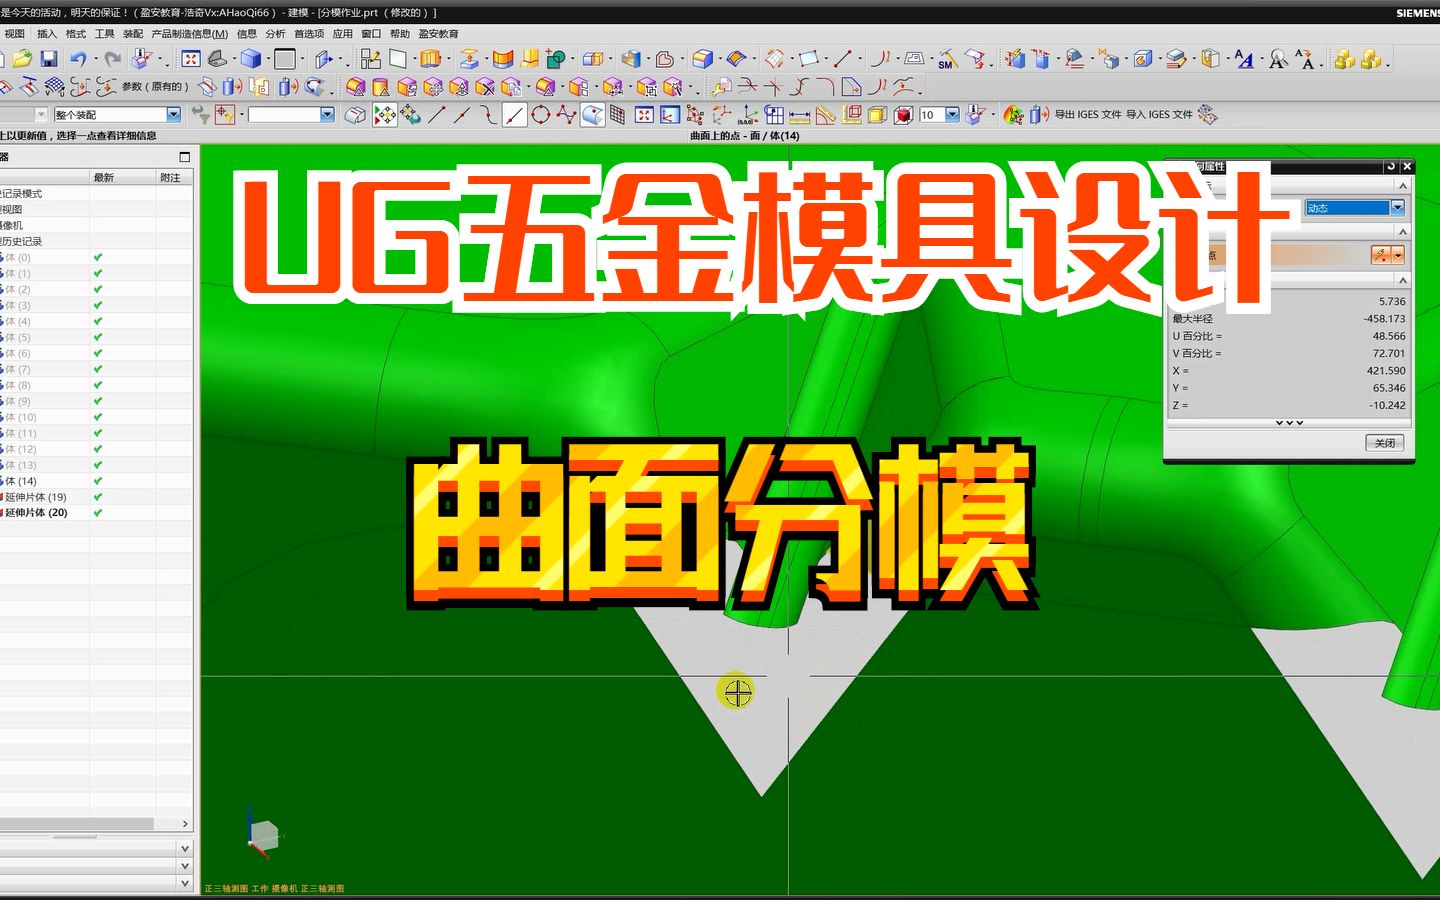Open the Shaded display mode icon
Image resolution: width=1440 pixels, height=900 pixels.
click(253, 58)
